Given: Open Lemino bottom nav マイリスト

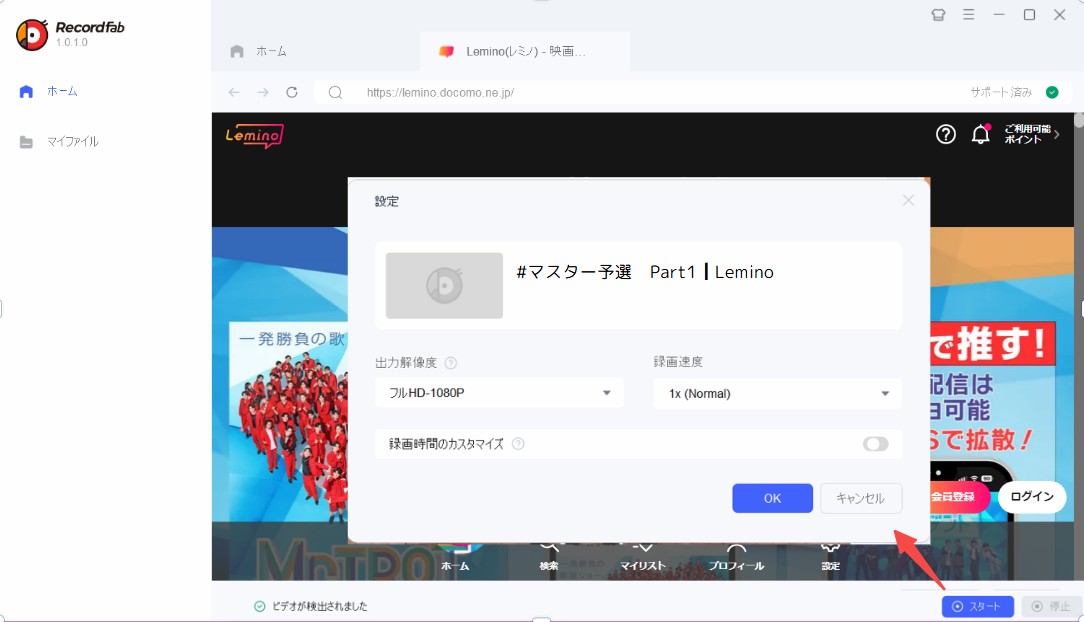Looking at the screenshot, I should click(x=643, y=558).
